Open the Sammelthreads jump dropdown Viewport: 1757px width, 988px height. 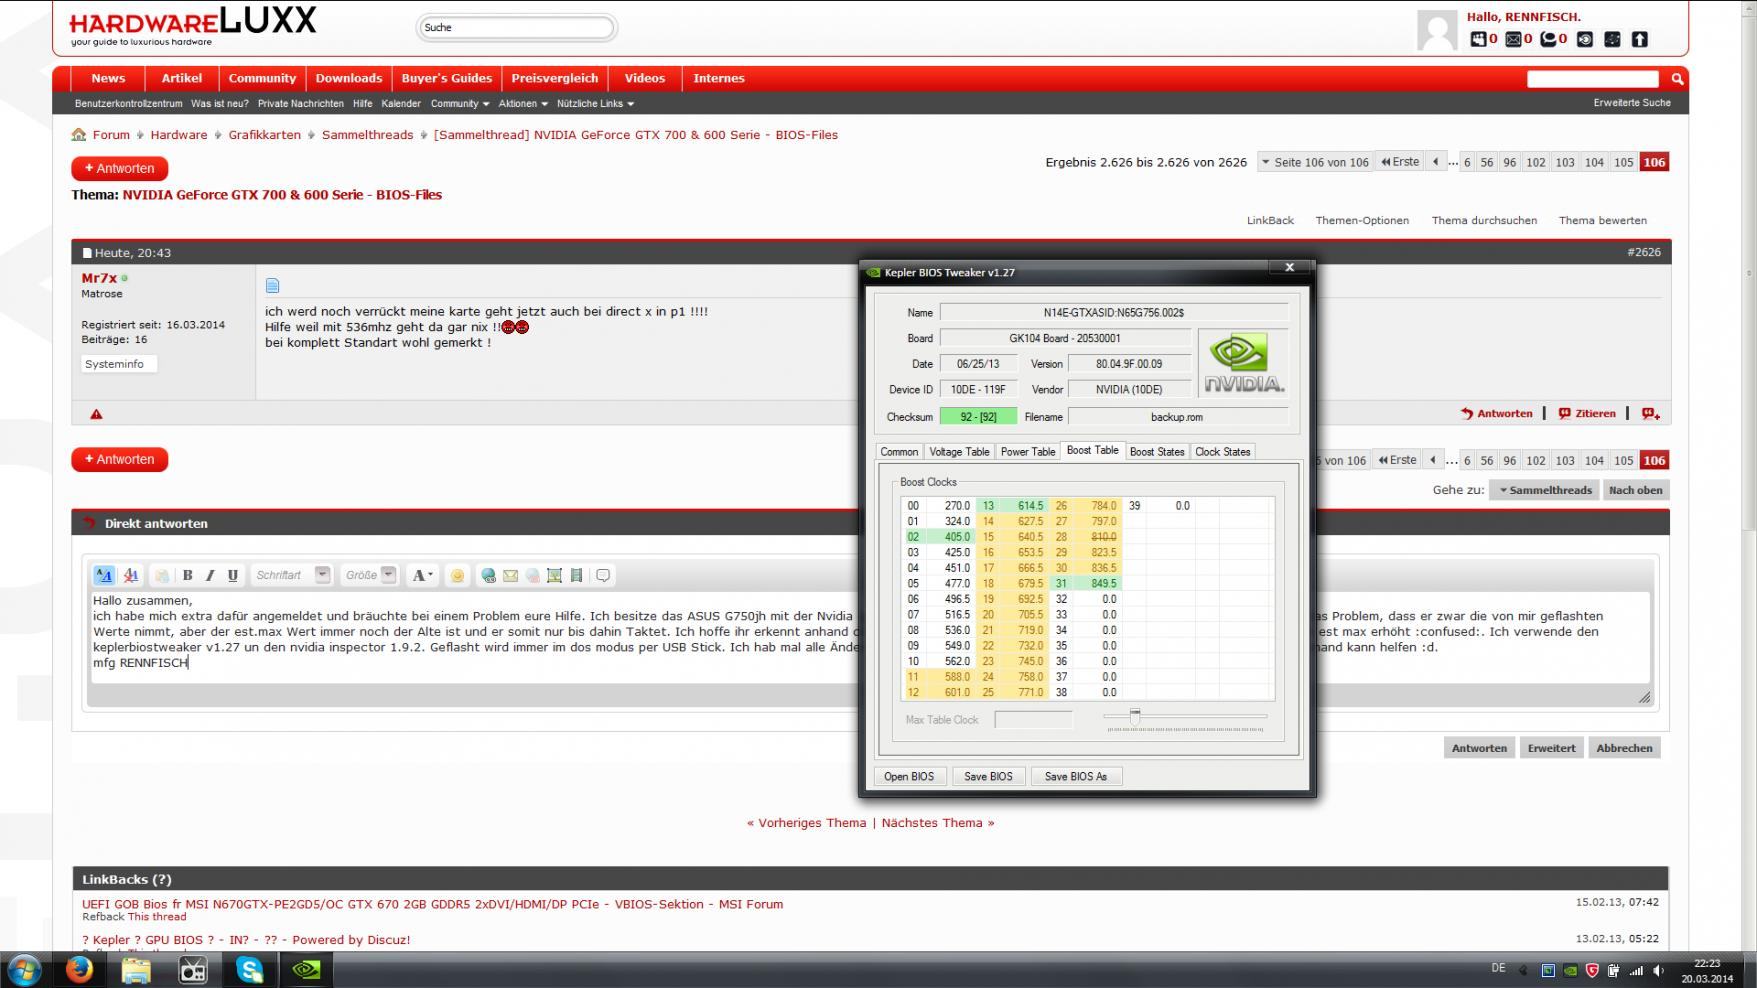[x=1544, y=490]
